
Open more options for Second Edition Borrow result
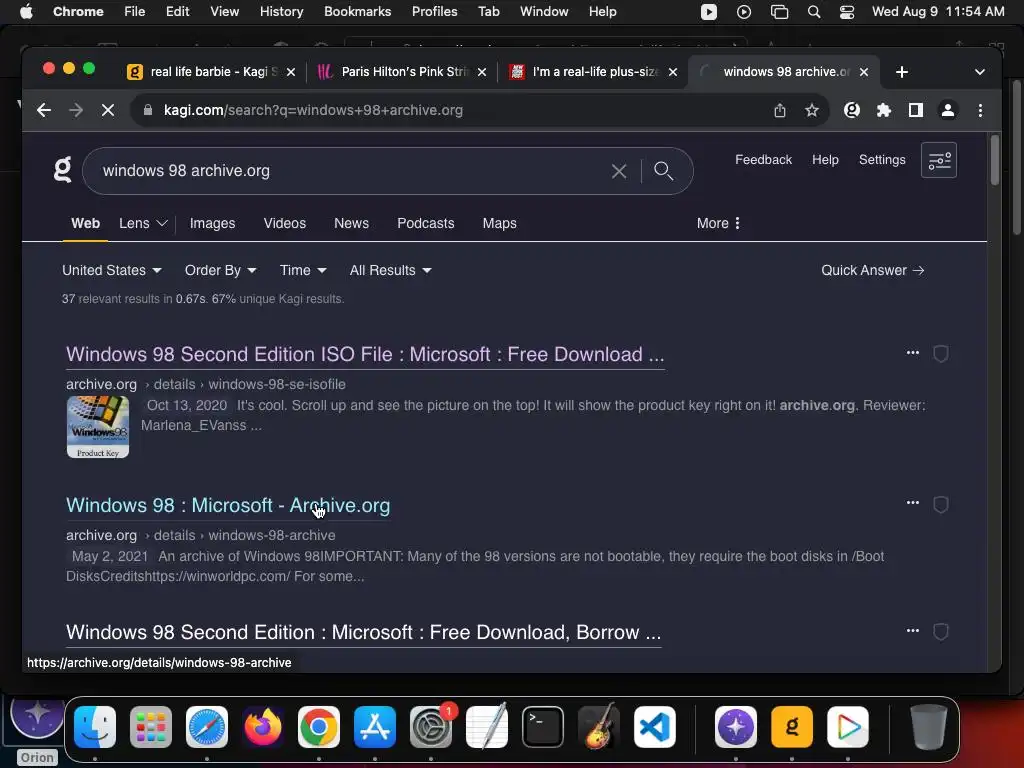[912, 631]
